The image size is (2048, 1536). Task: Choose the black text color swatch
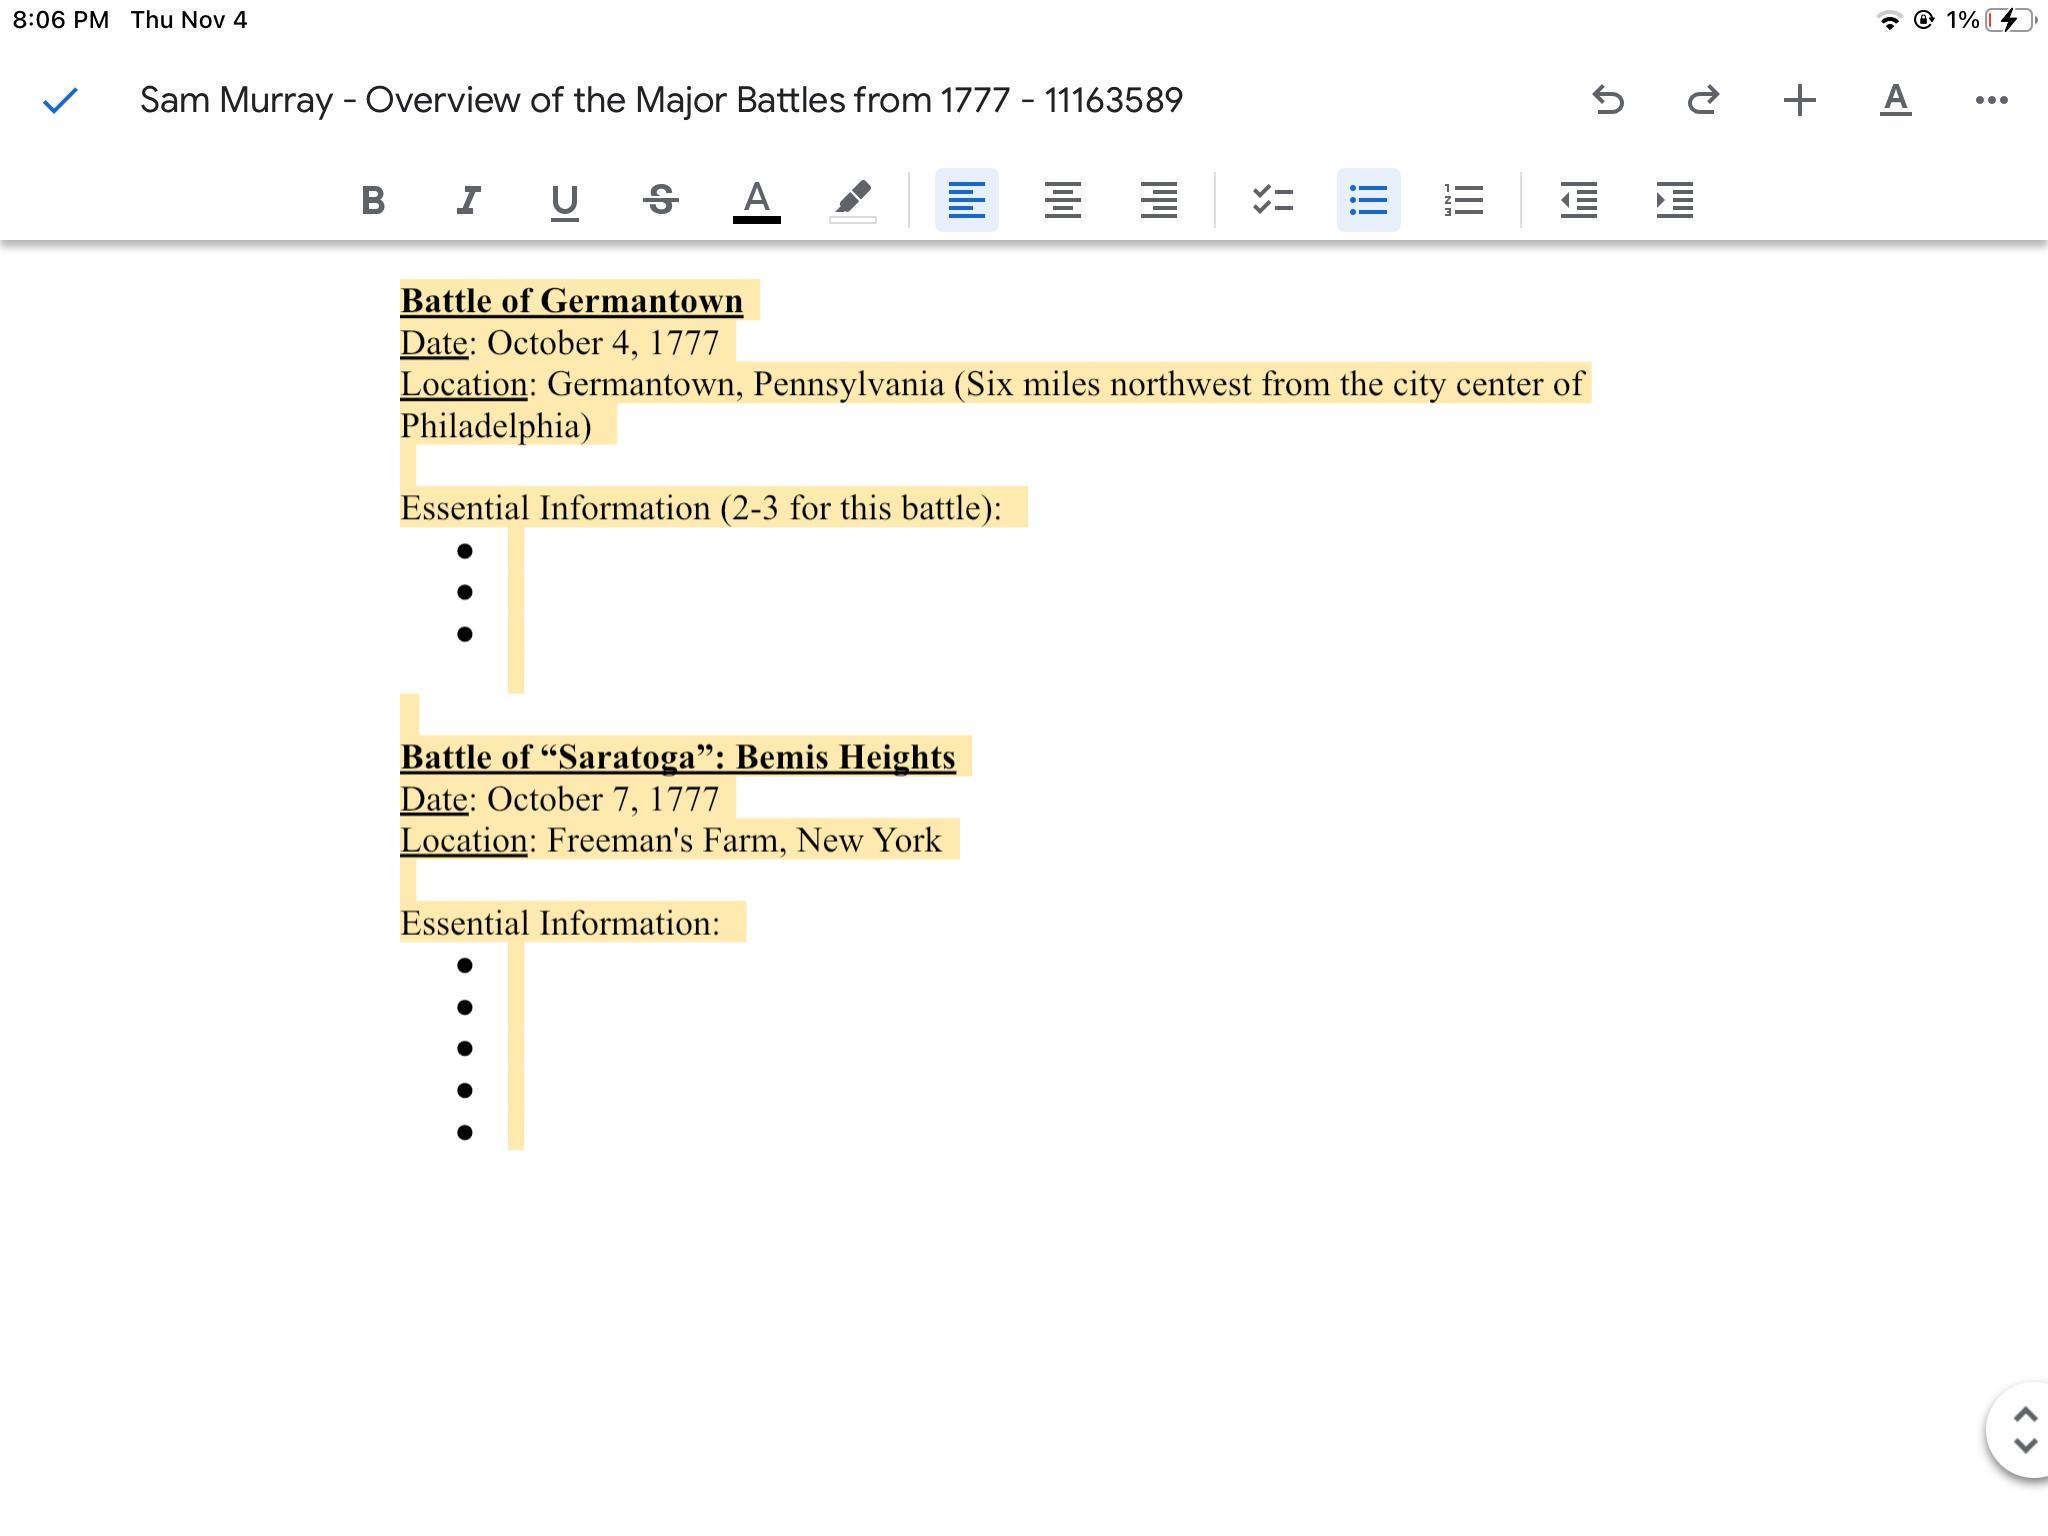coord(756,200)
